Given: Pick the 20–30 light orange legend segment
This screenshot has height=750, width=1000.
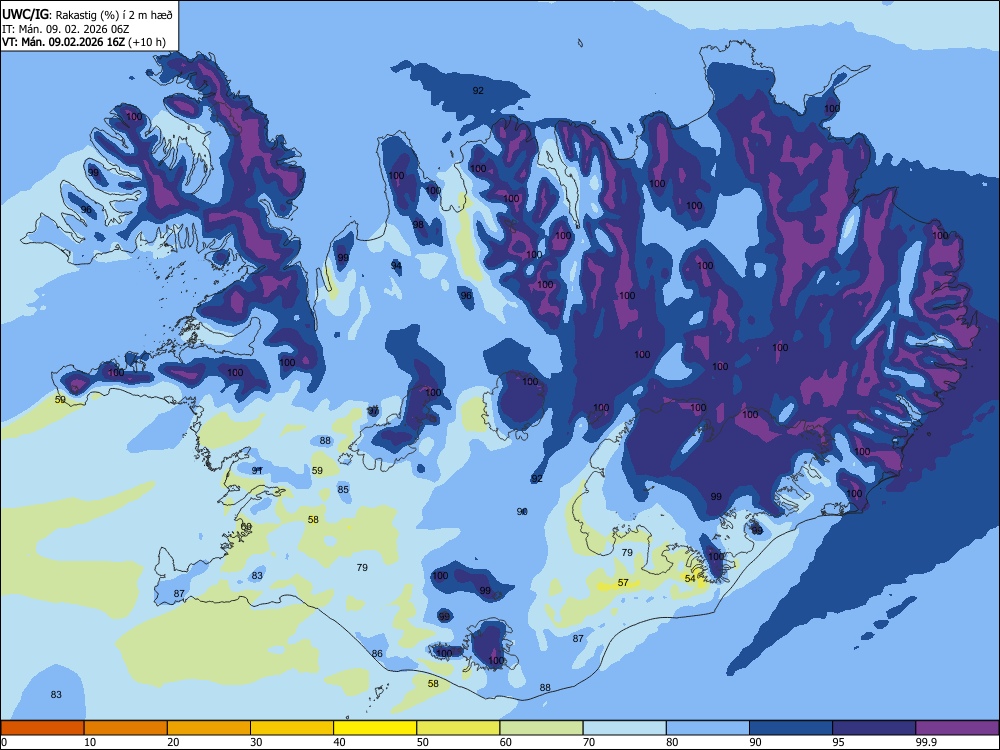Looking at the screenshot, I should tap(209, 728).
